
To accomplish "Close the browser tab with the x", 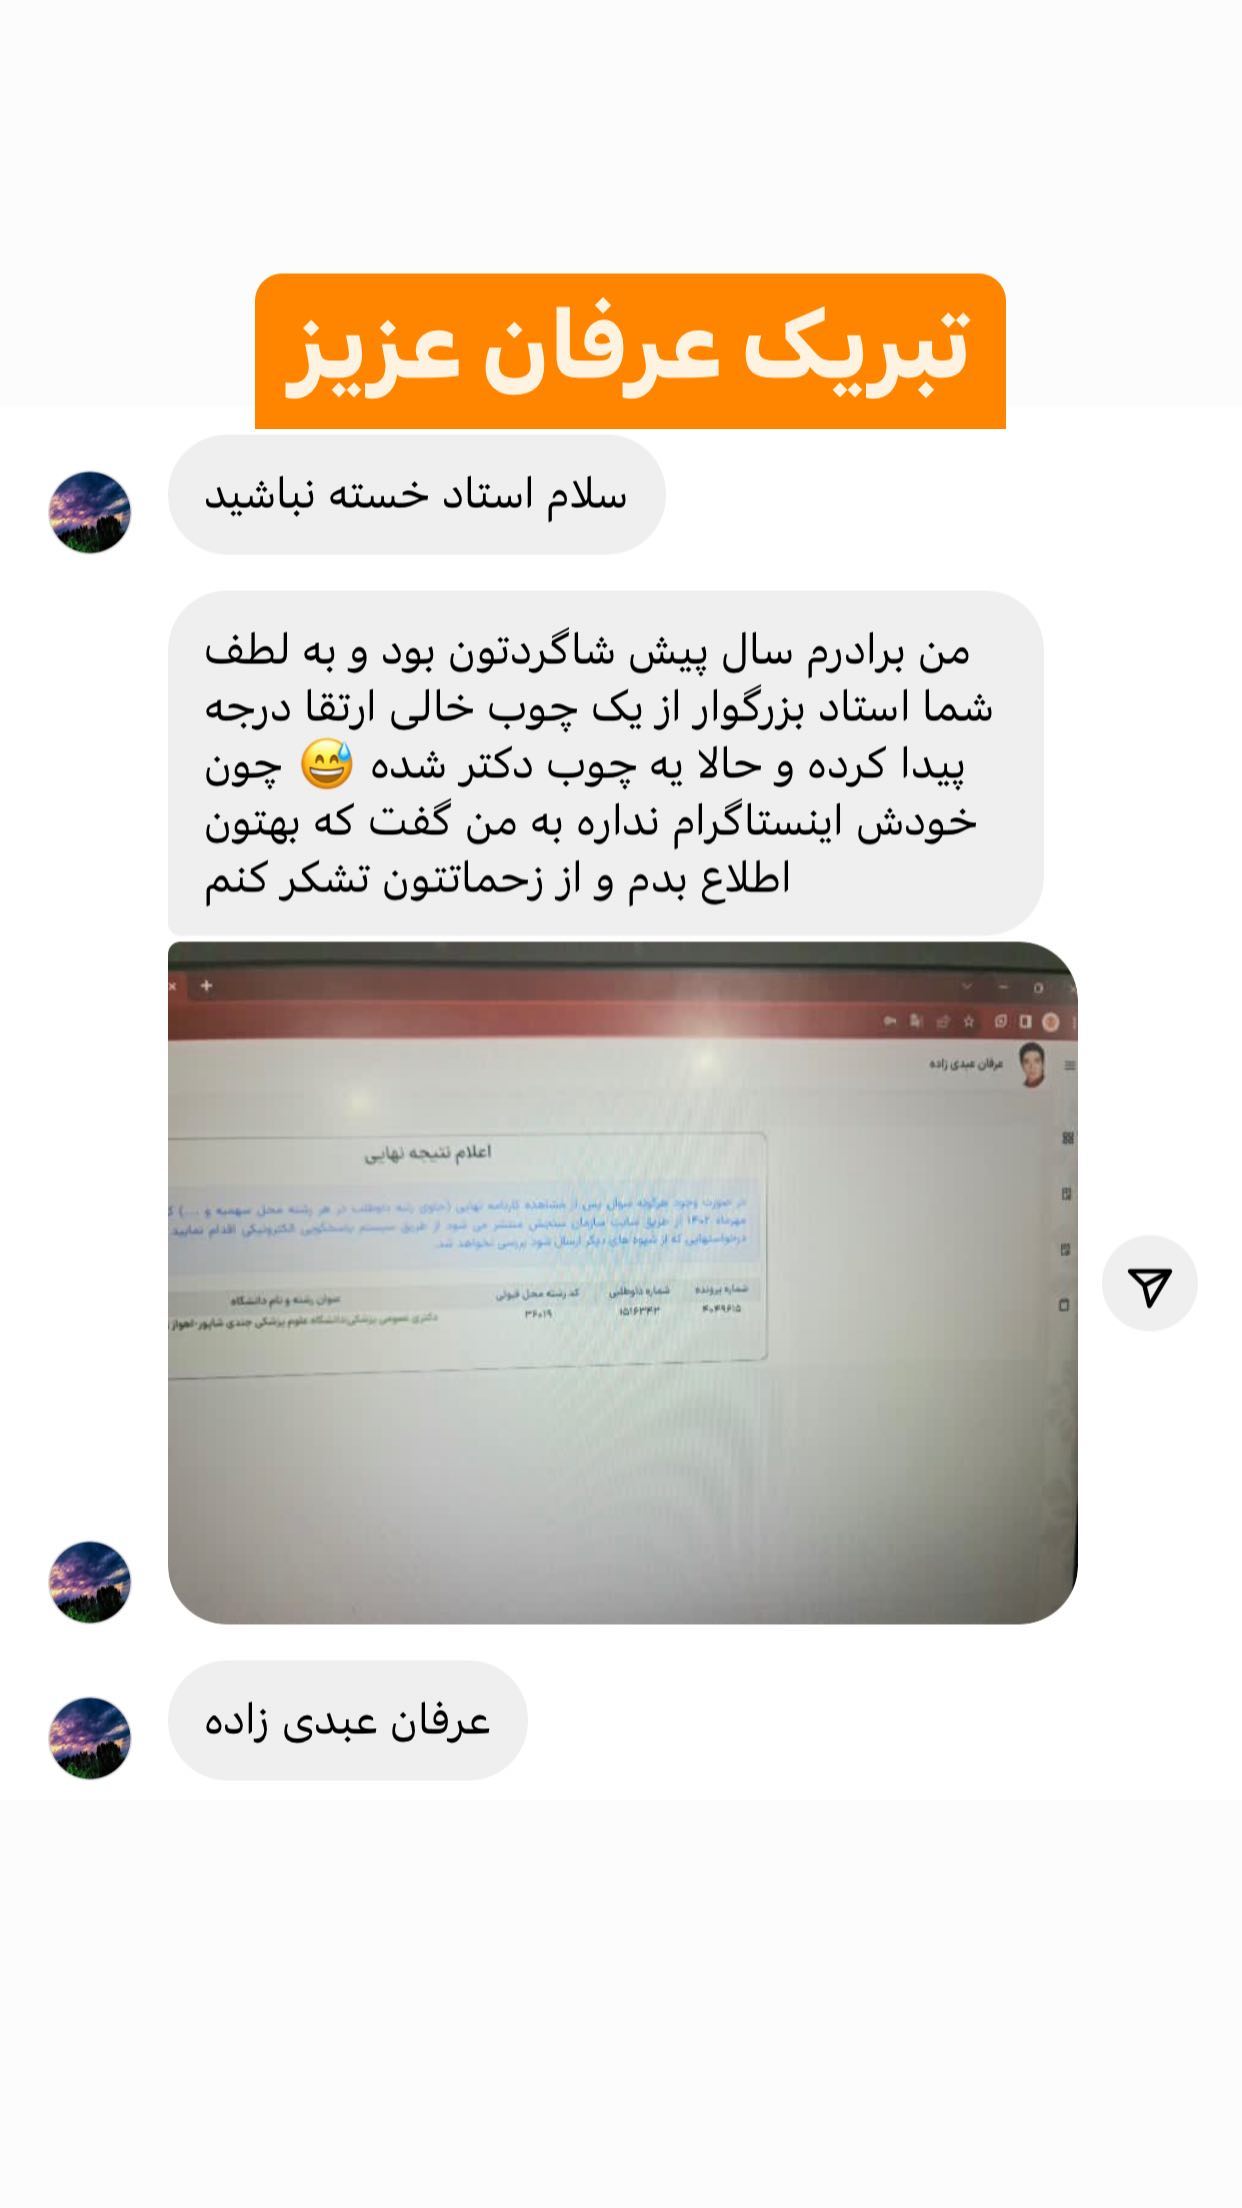I will click(x=172, y=986).
